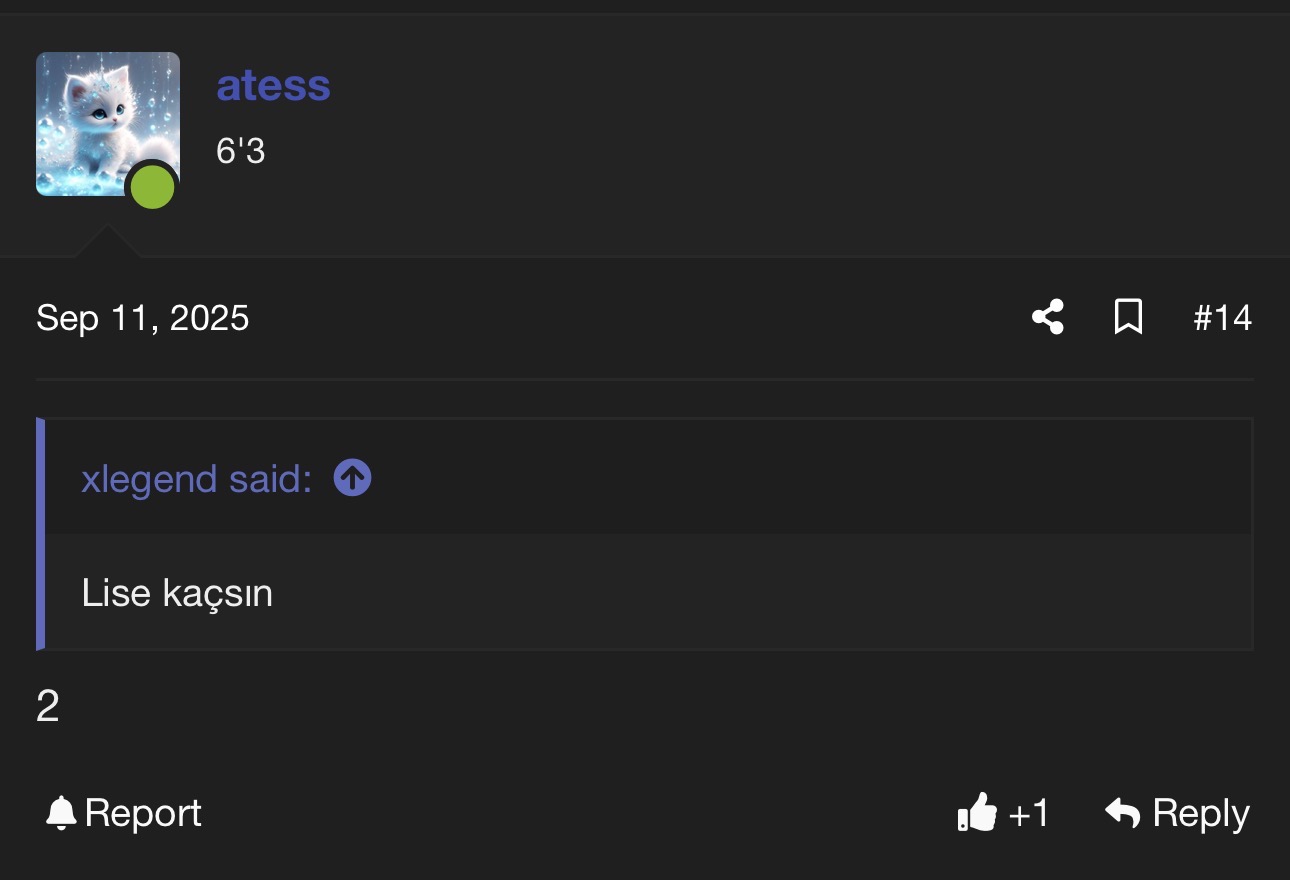Bookmark this post using the bookmark icon
This screenshot has height=880, width=1290.
click(1129, 318)
